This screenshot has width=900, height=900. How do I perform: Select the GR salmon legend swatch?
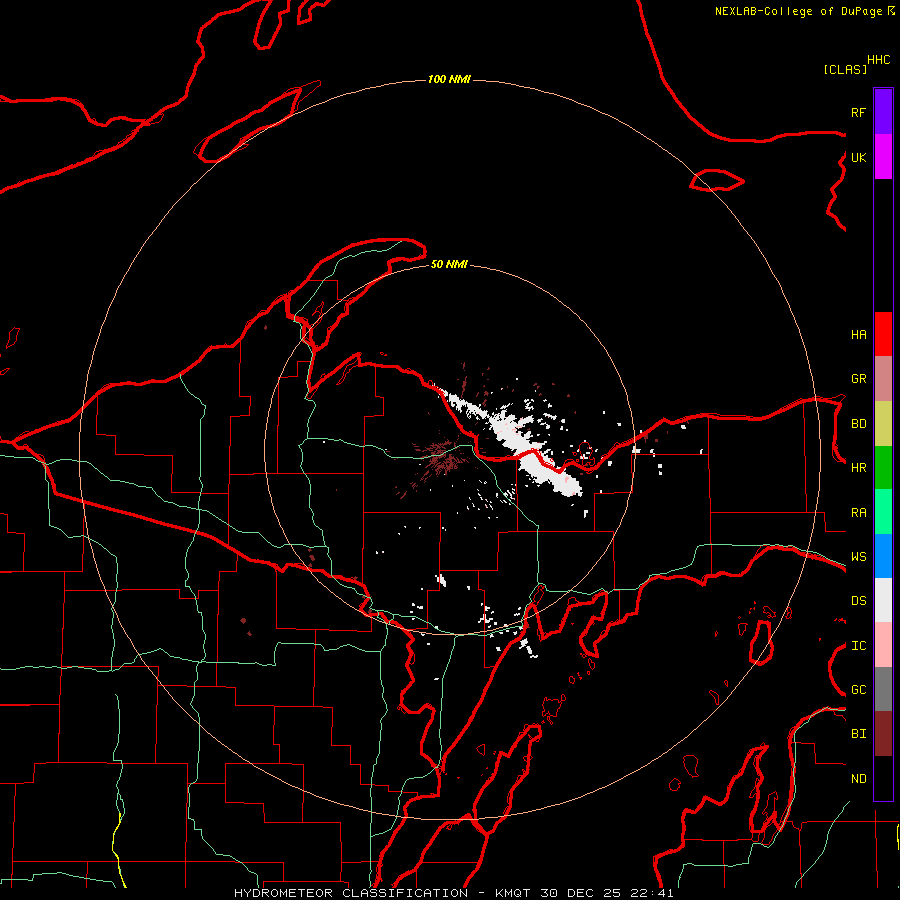pyautogui.click(x=883, y=379)
